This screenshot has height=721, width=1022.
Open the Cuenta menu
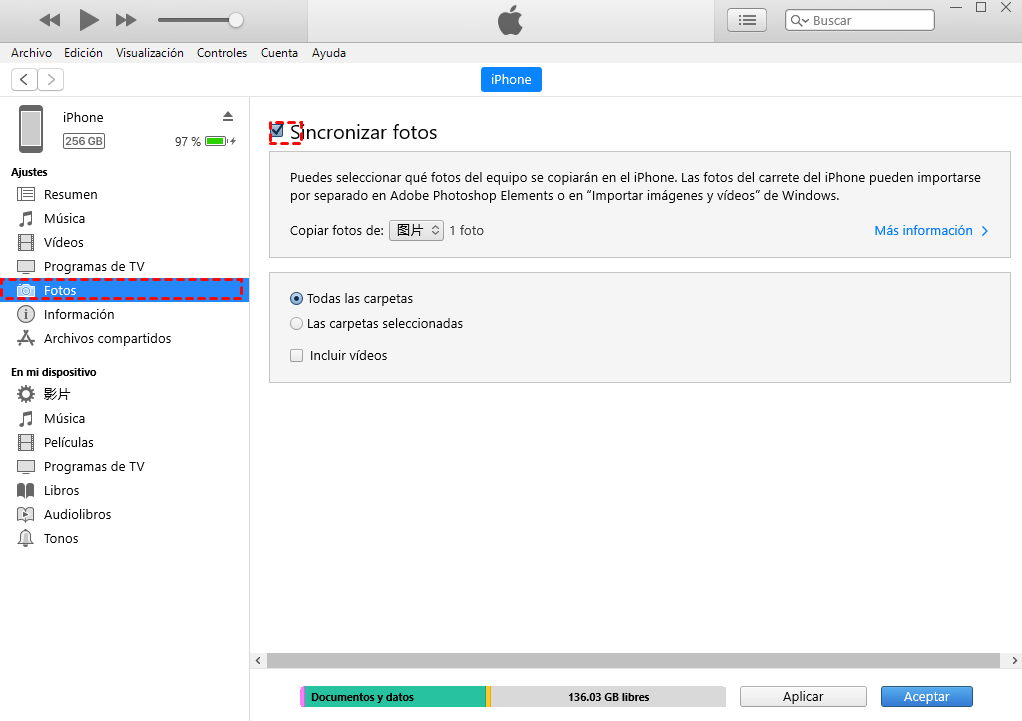tap(279, 53)
